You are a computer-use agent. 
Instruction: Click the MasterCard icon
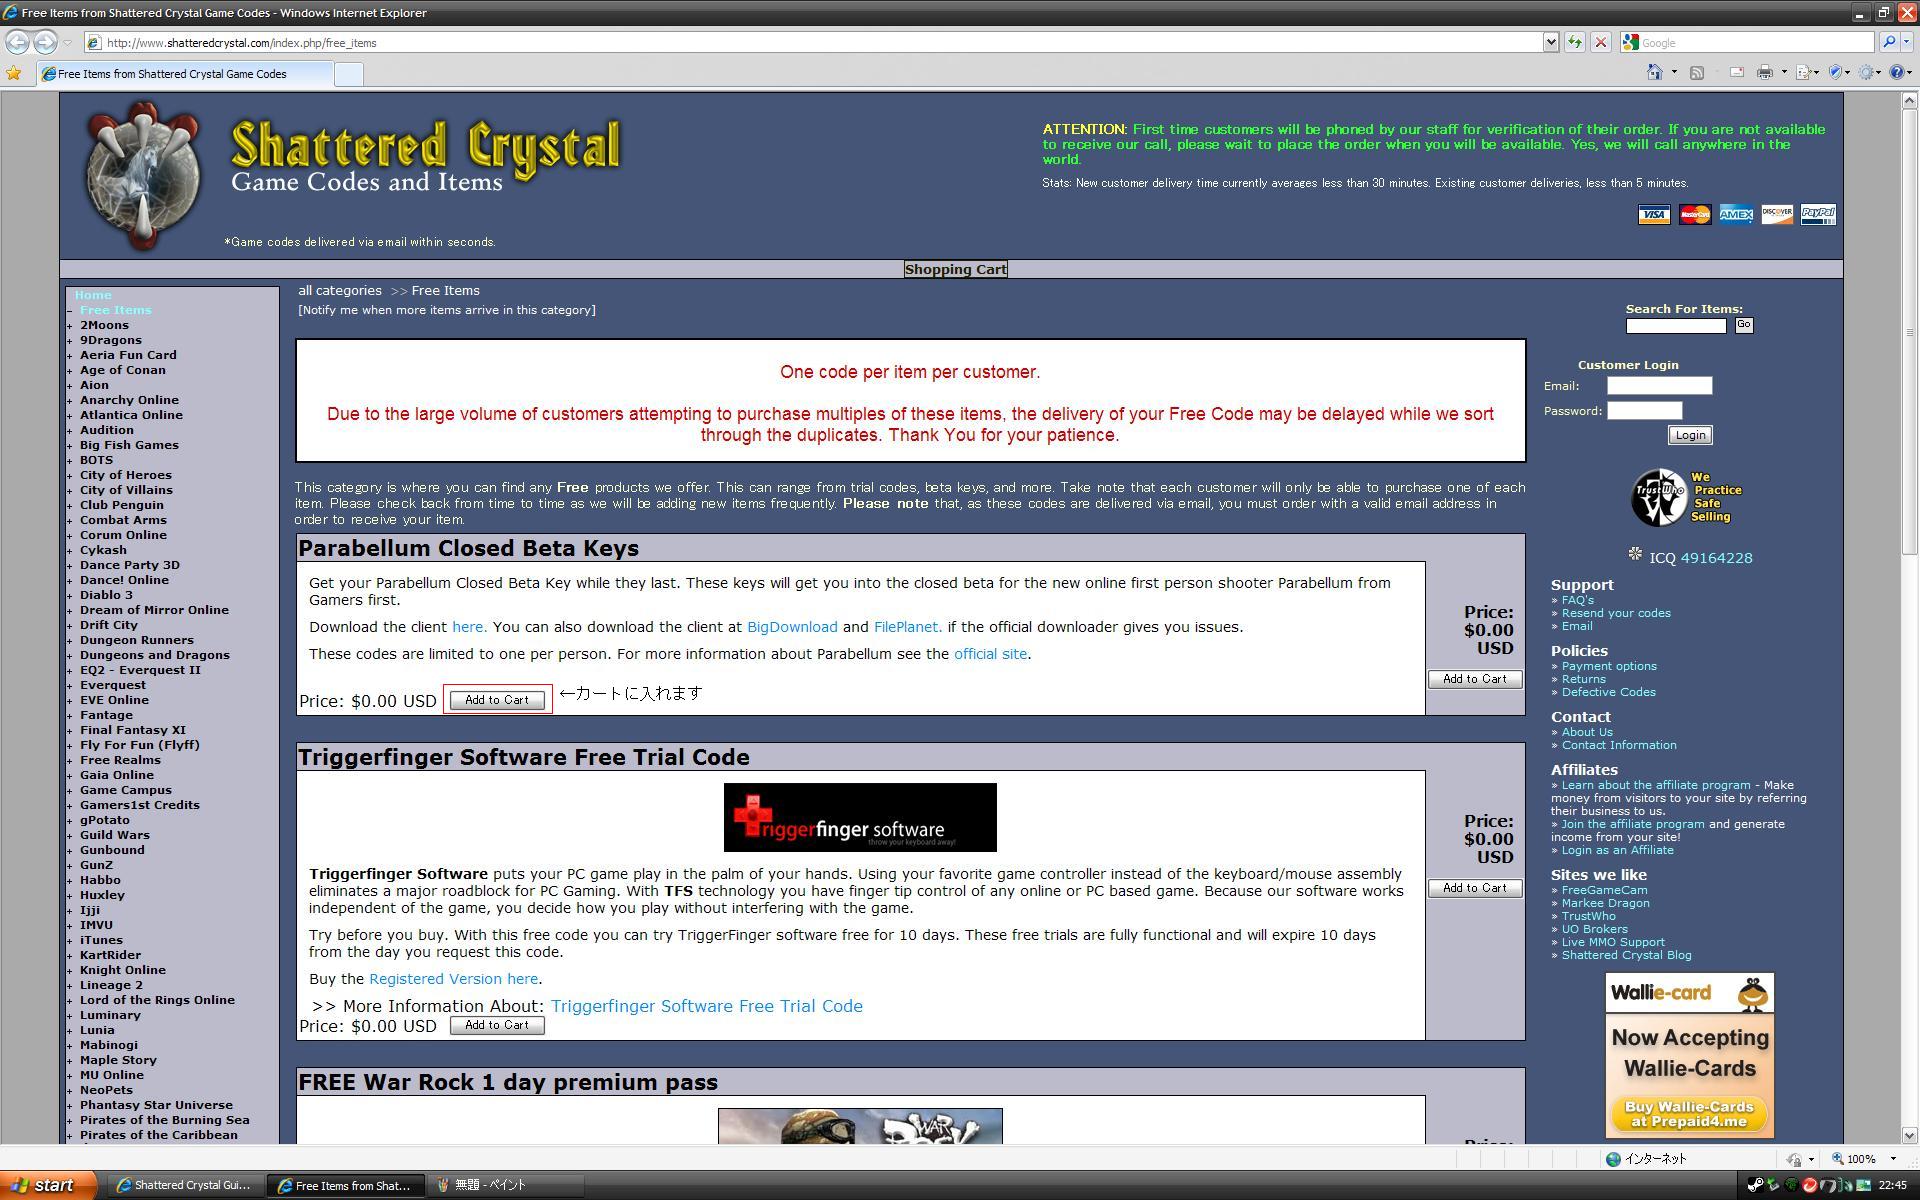[1695, 215]
